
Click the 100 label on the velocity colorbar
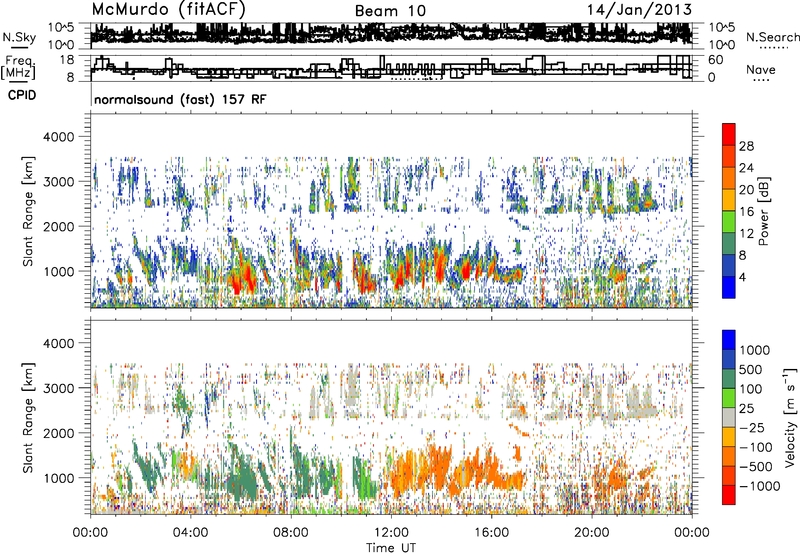tap(751, 389)
